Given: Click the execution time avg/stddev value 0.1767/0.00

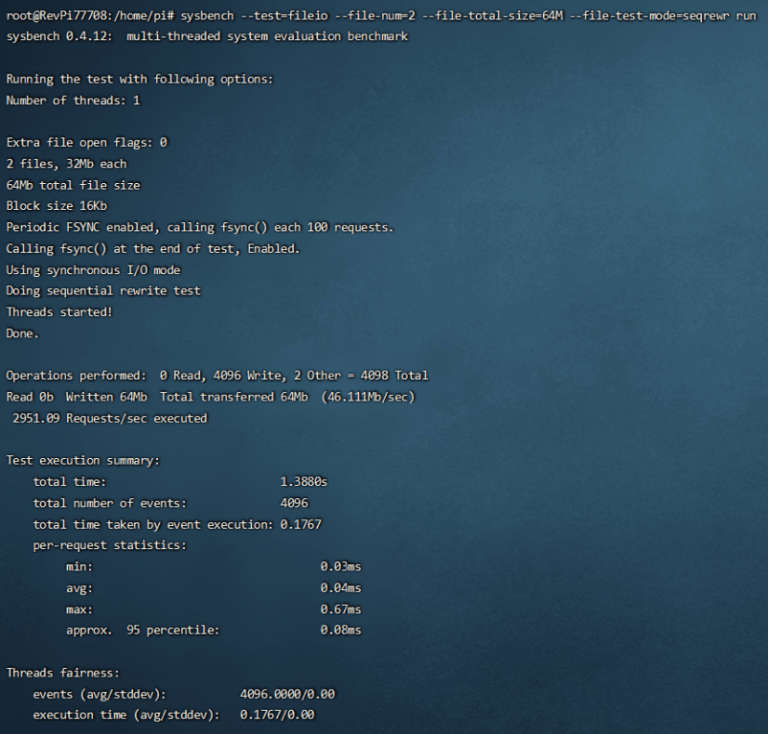Looking at the screenshot, I should 277,715.
